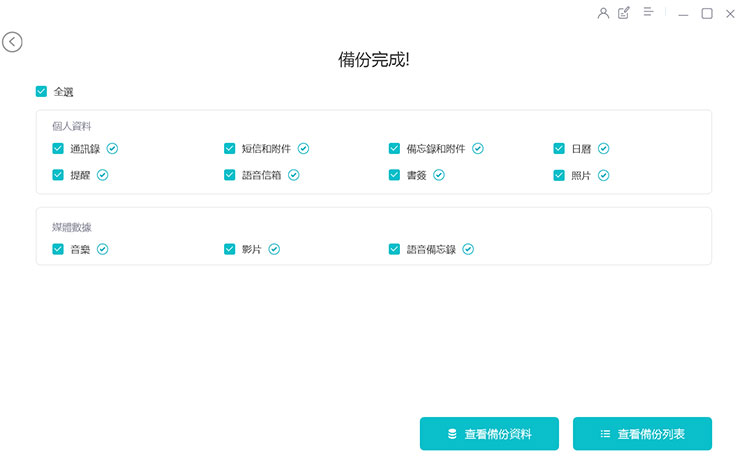
Task: Click the completion checkmark beside 日曆
Action: point(604,149)
